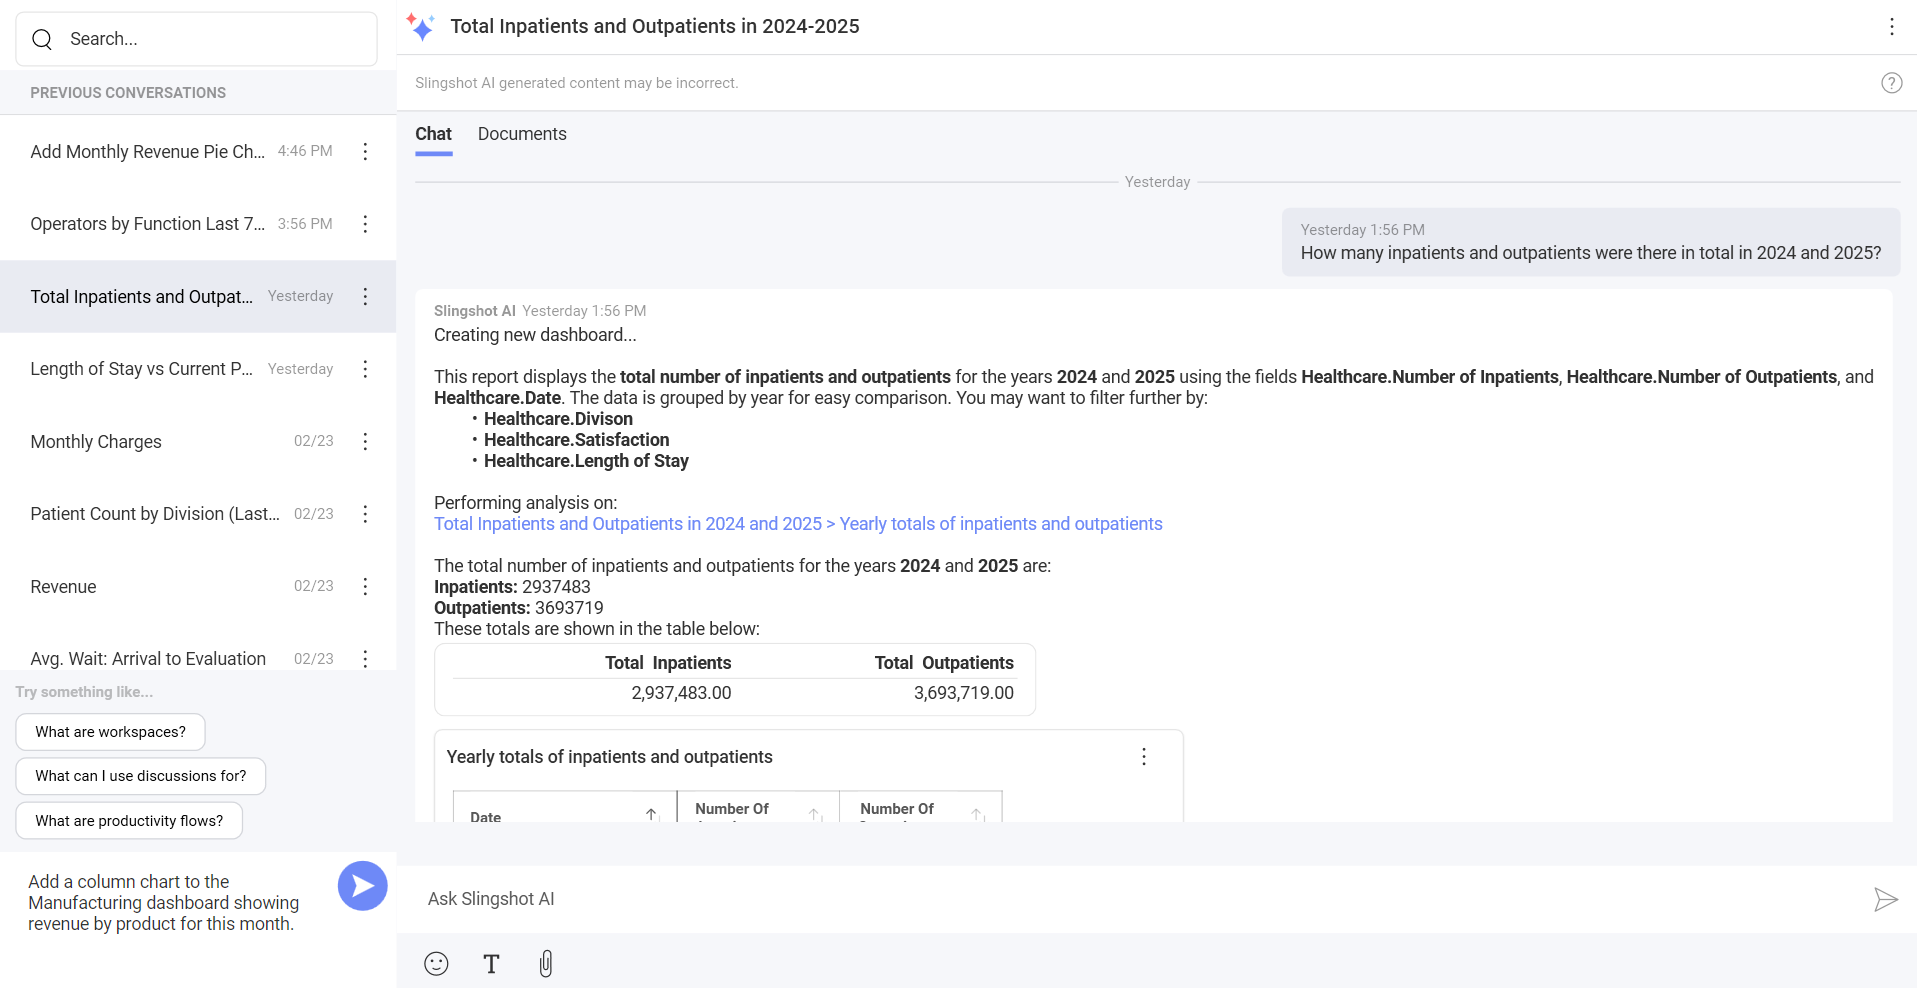Open the Patient Count by Division conversation
This screenshot has height=988, width=1917.
pyautogui.click(x=198, y=514)
